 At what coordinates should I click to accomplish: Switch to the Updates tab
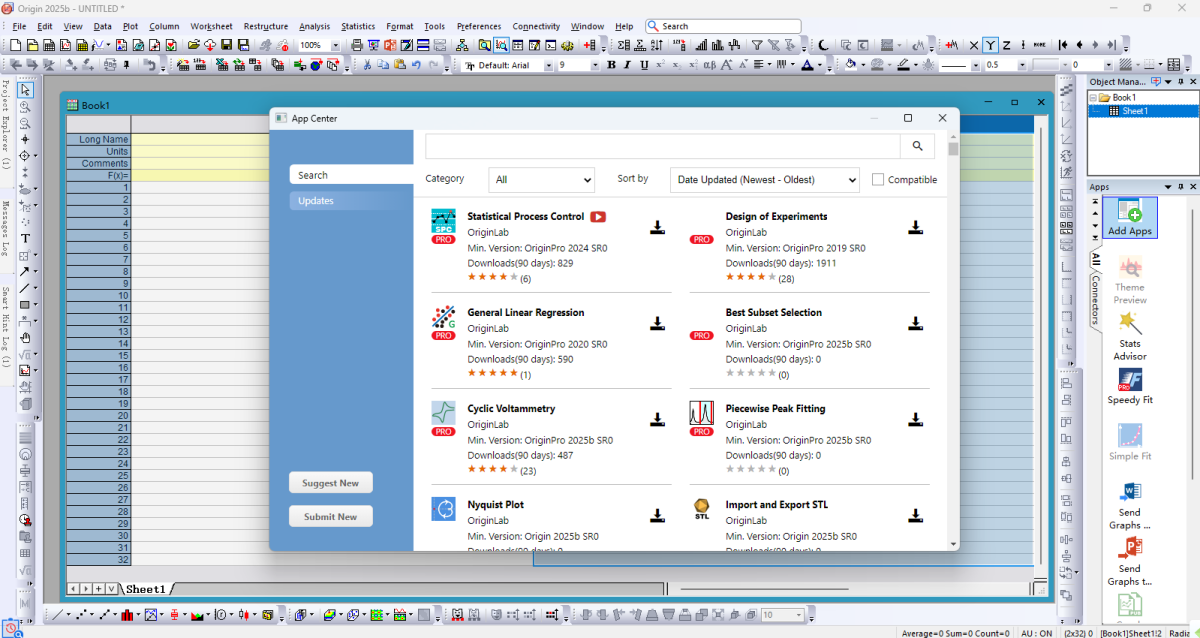click(316, 201)
